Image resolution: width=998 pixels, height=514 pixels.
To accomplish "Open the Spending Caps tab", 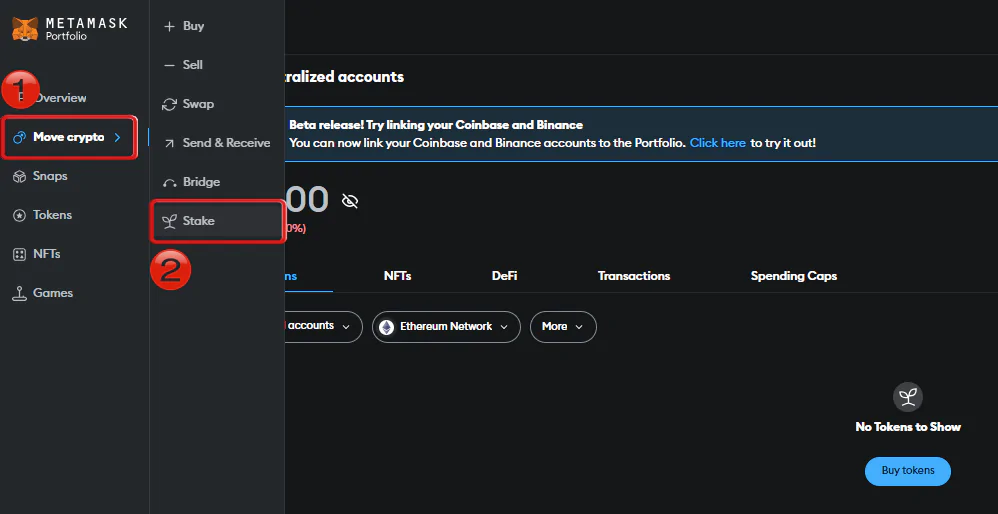I will (x=794, y=276).
